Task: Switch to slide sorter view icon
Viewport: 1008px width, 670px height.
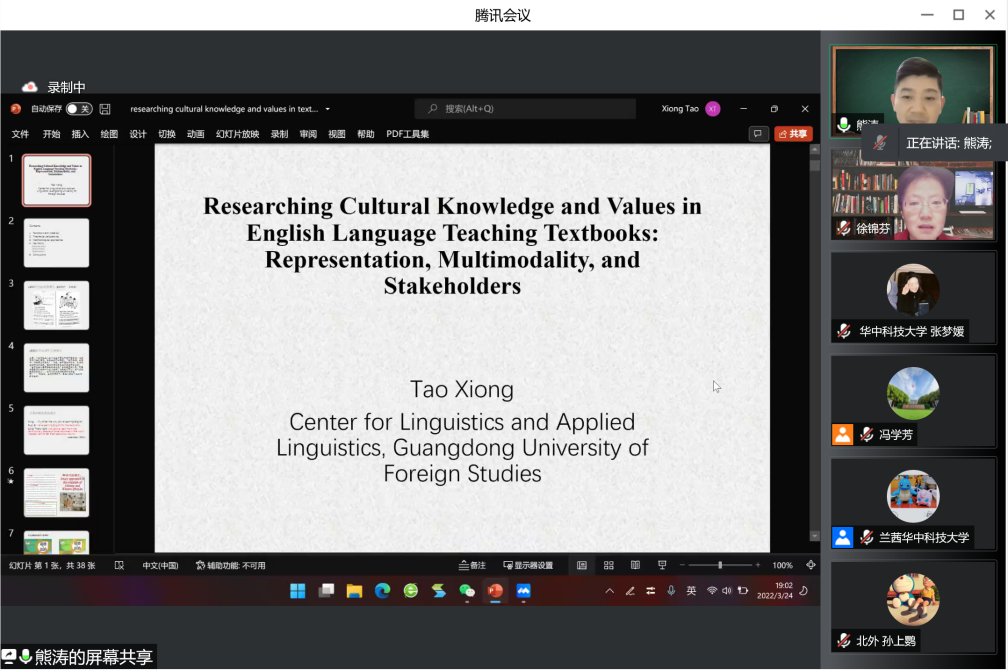Action: click(608, 565)
